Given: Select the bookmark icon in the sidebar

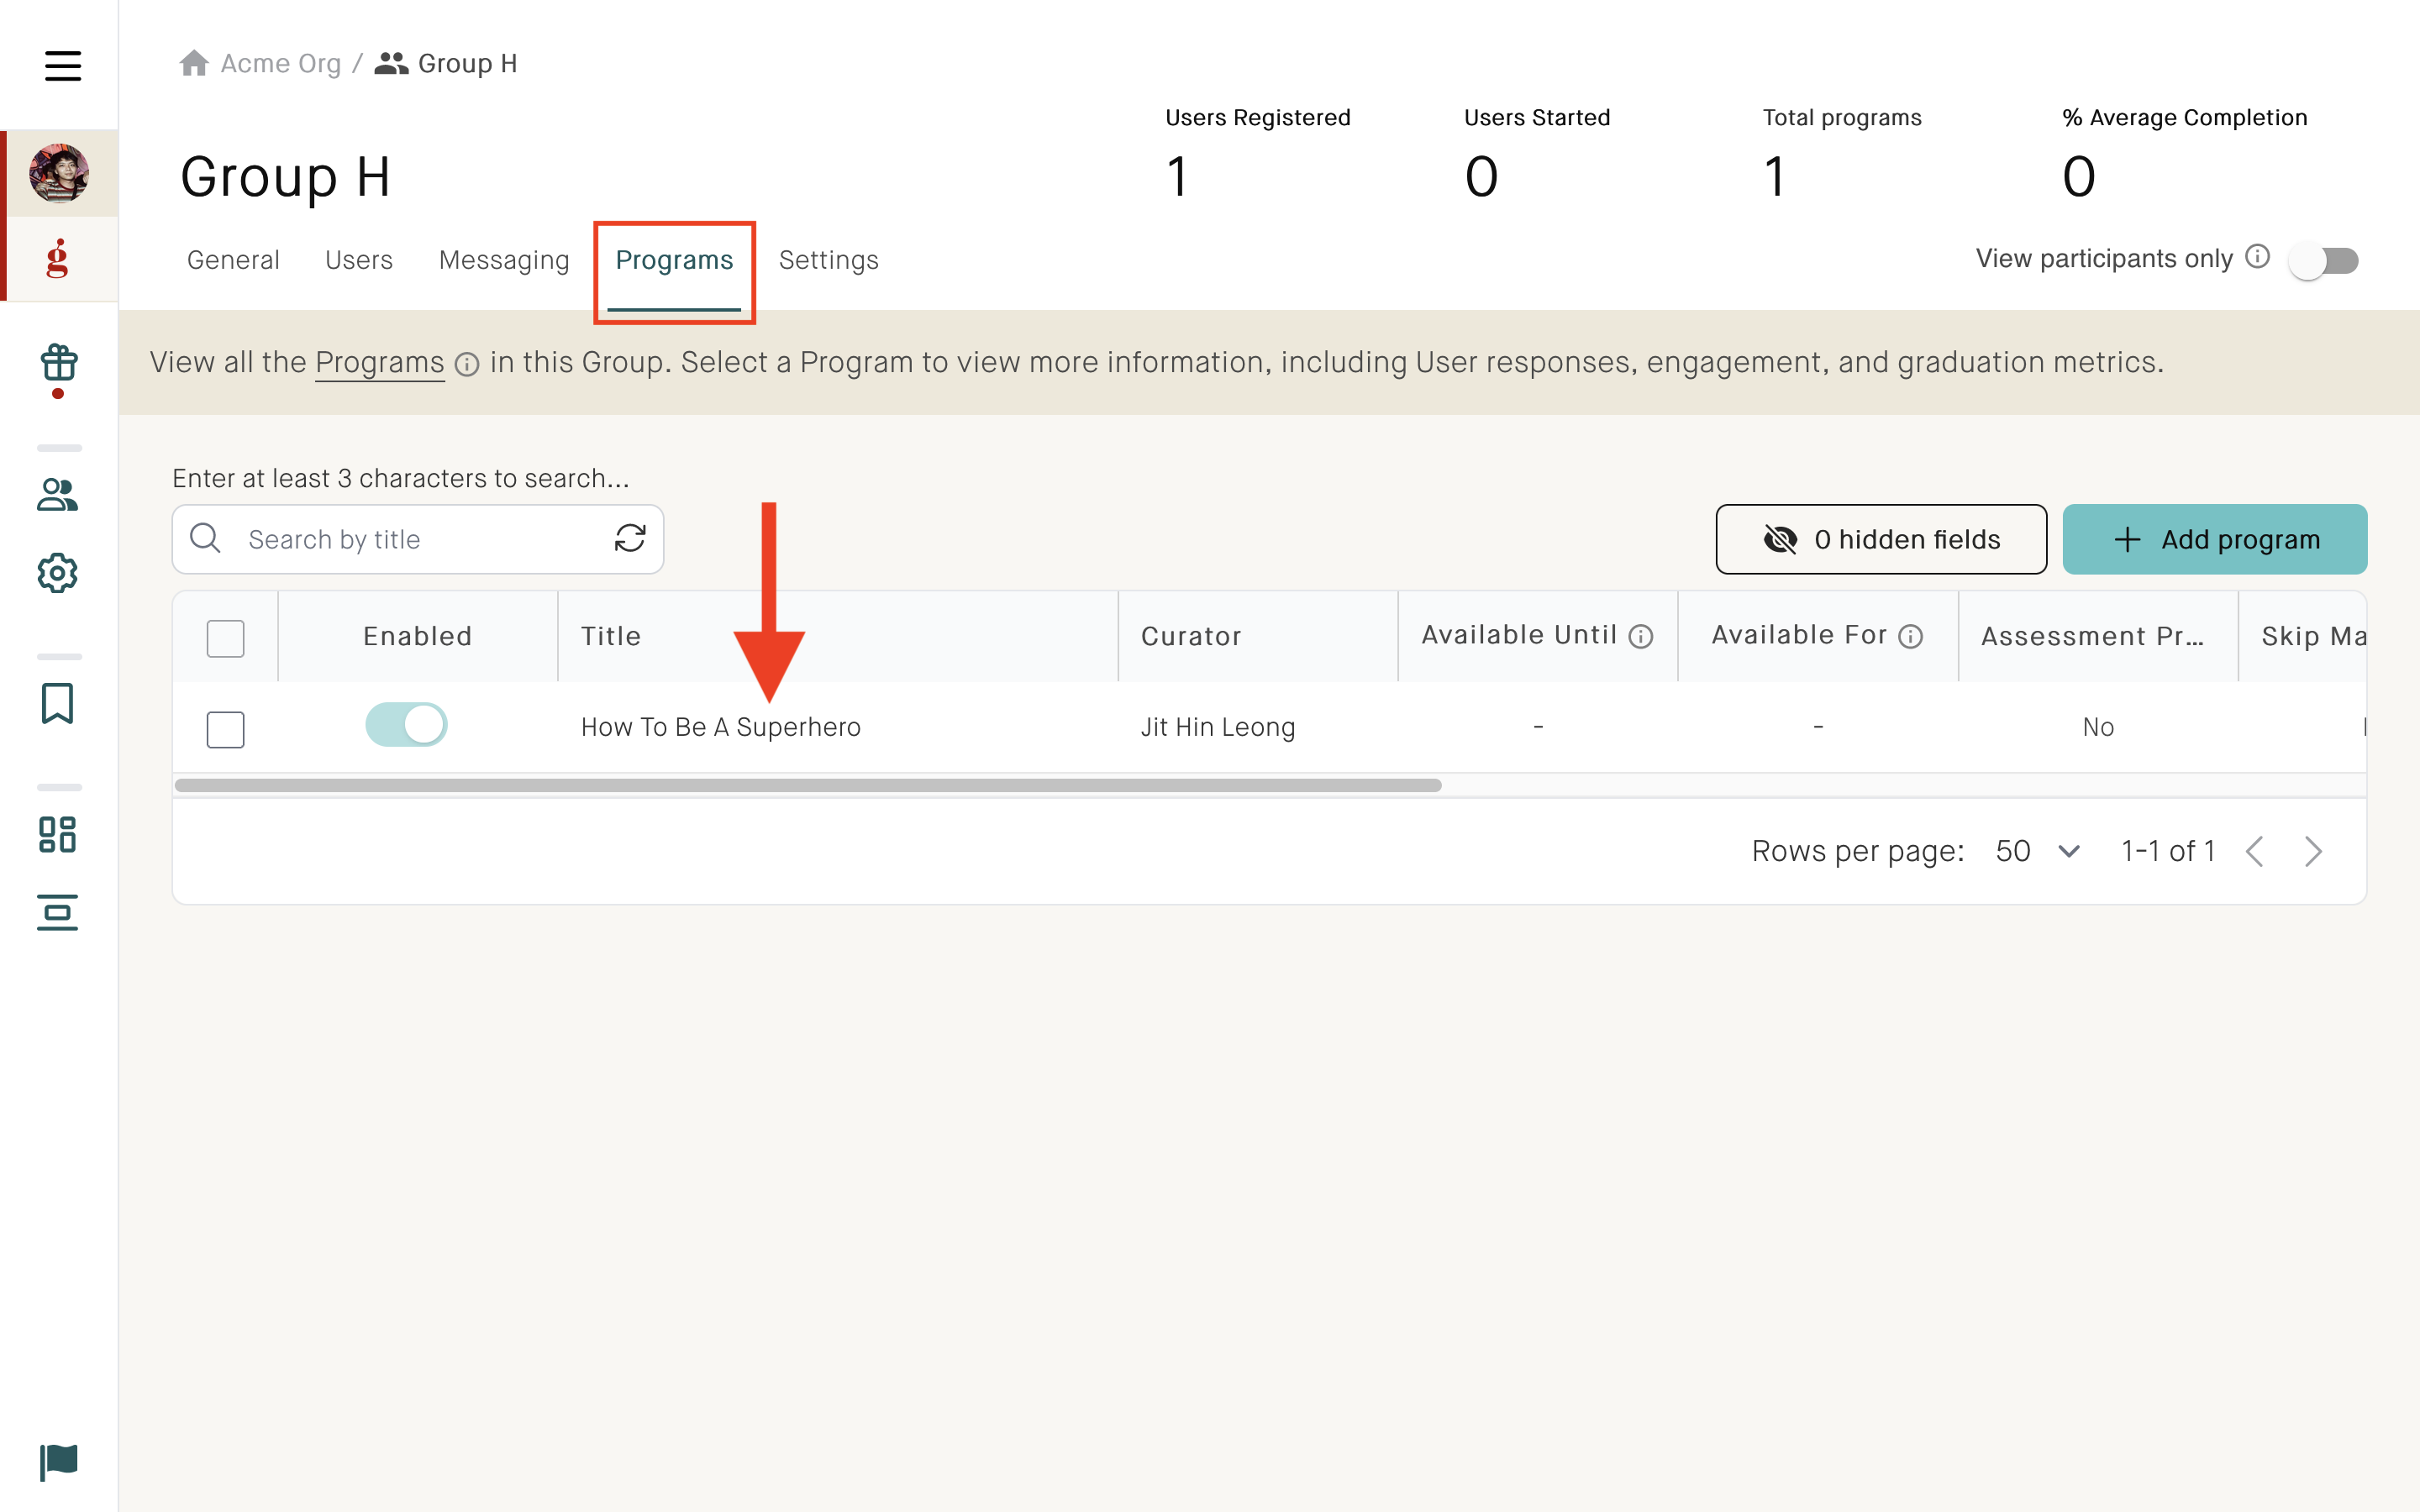Looking at the screenshot, I should coord(57,705).
